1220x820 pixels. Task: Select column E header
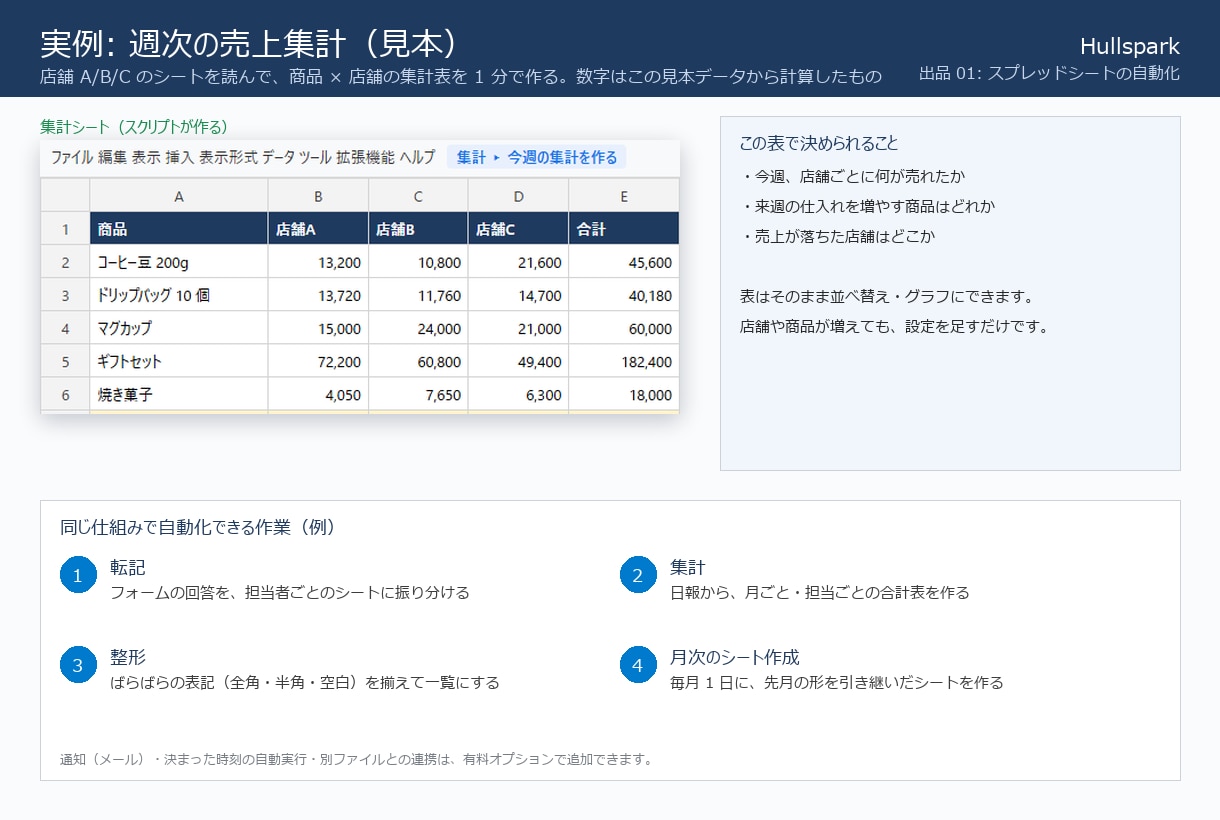624,196
